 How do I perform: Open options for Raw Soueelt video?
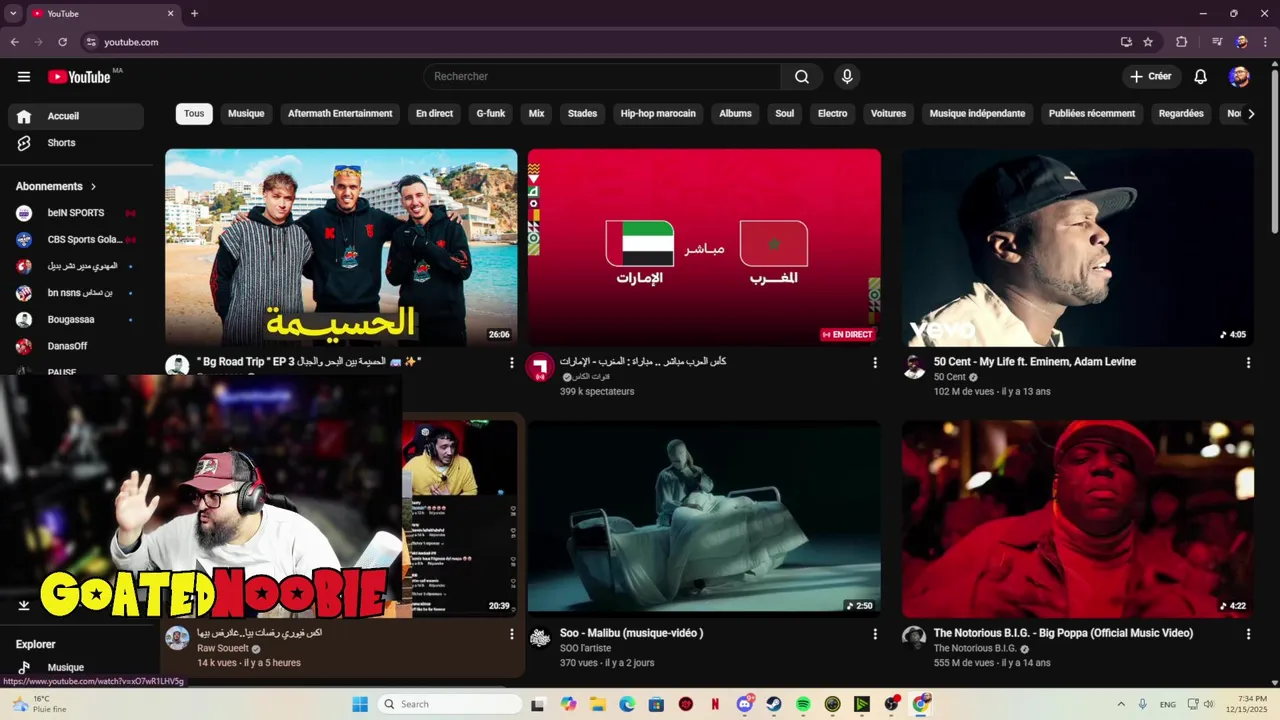pos(511,634)
